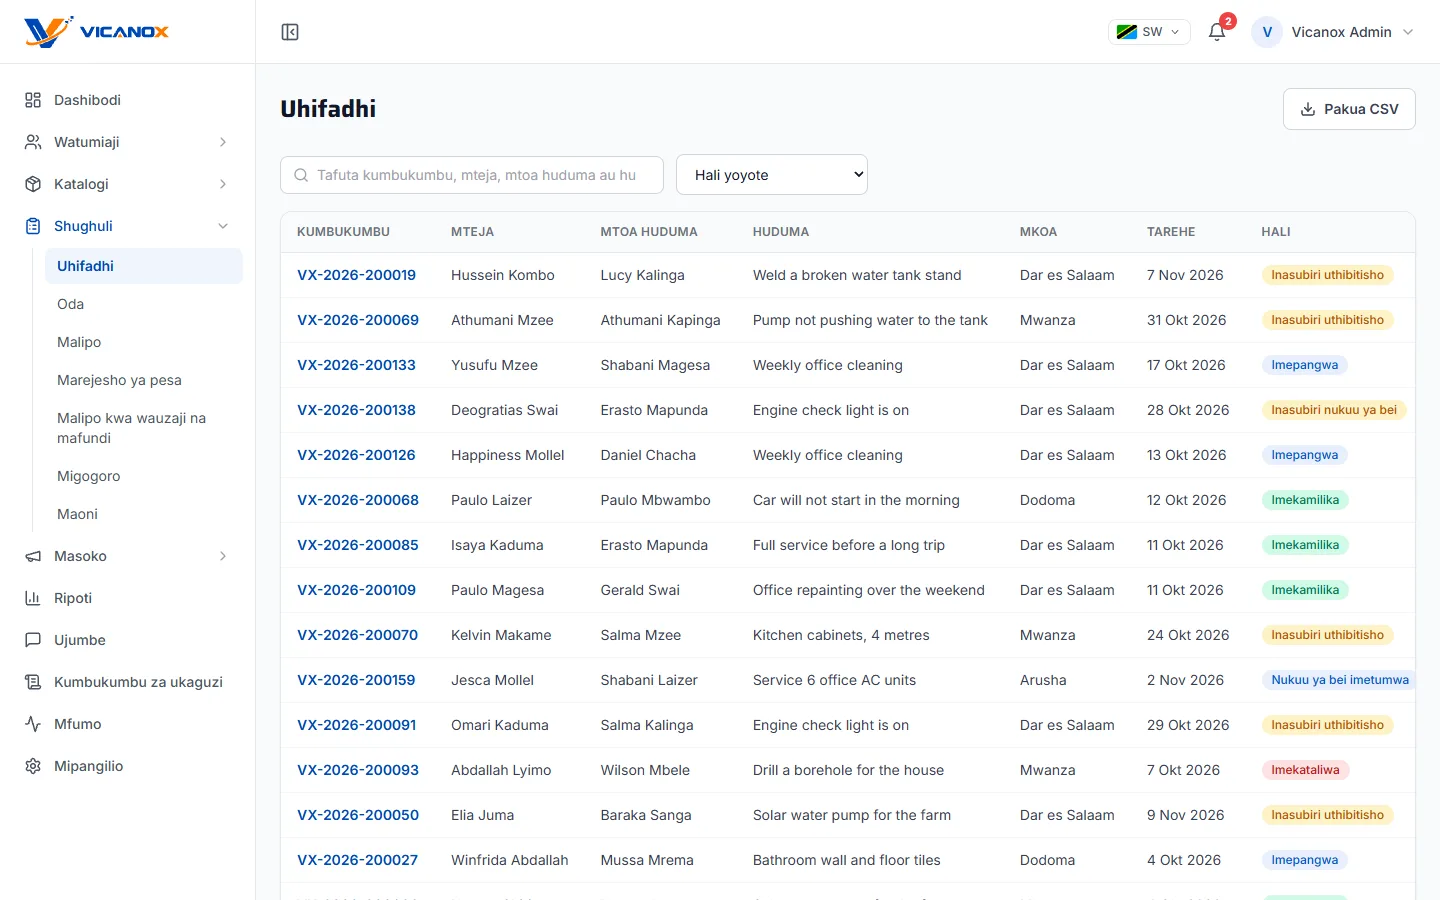
Task: Click the Masoko megaphone icon
Action: coord(33,556)
